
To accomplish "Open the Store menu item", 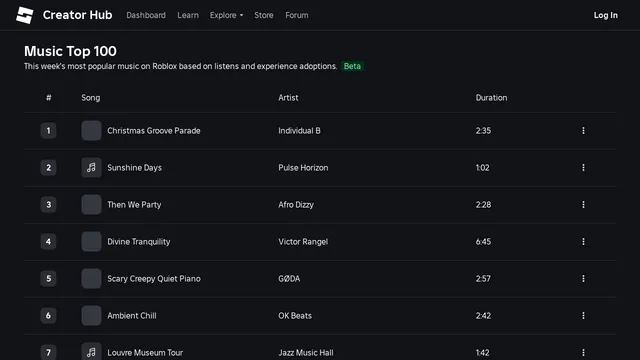I will point(264,15).
